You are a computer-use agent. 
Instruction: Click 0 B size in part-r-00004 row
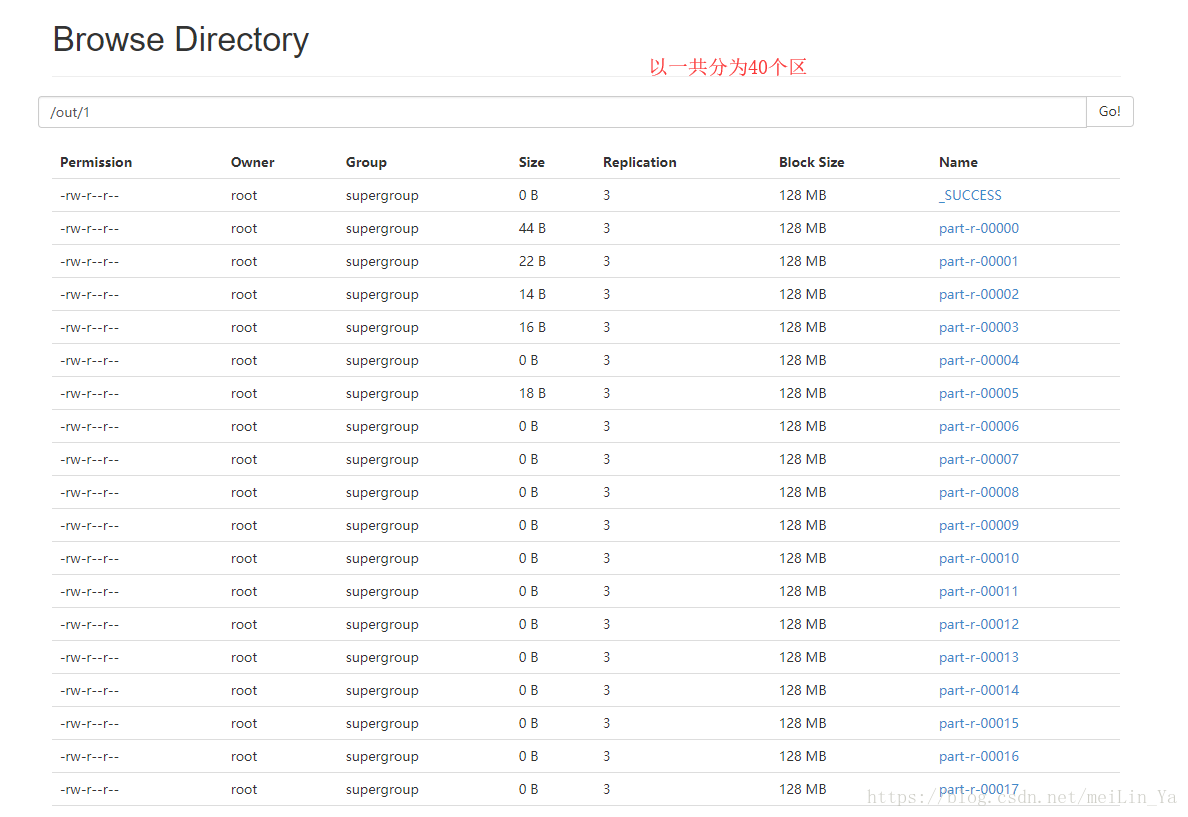528,360
